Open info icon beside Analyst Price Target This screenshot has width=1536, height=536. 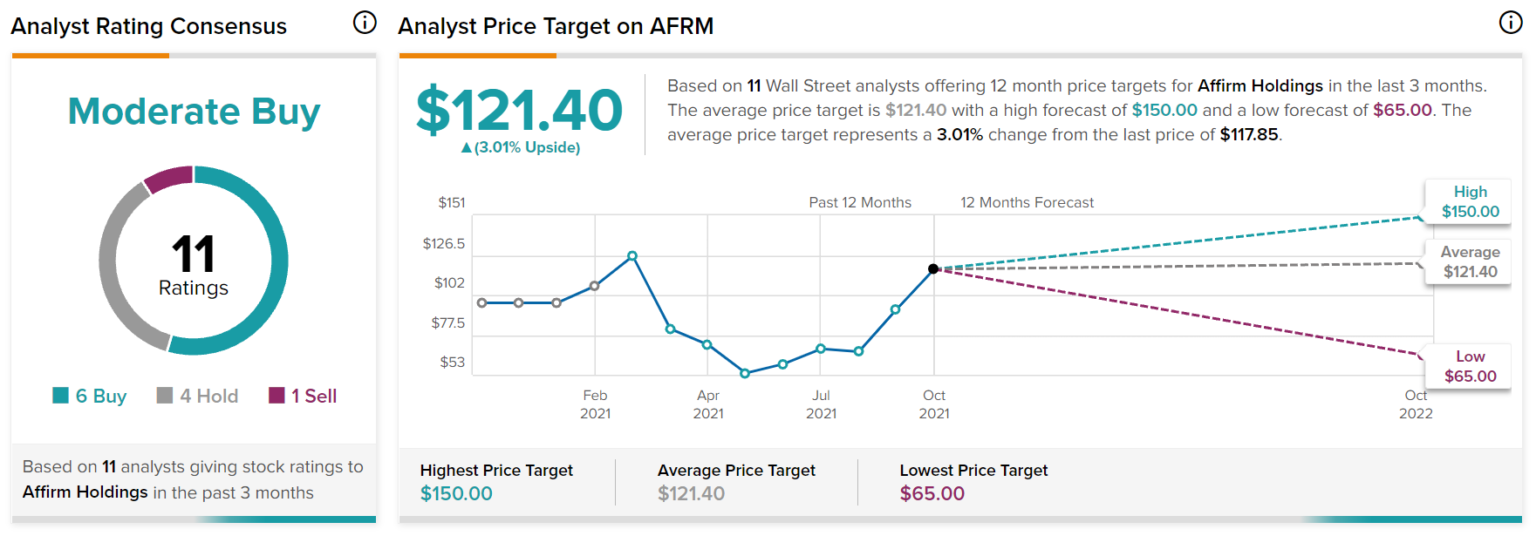[x=1511, y=23]
